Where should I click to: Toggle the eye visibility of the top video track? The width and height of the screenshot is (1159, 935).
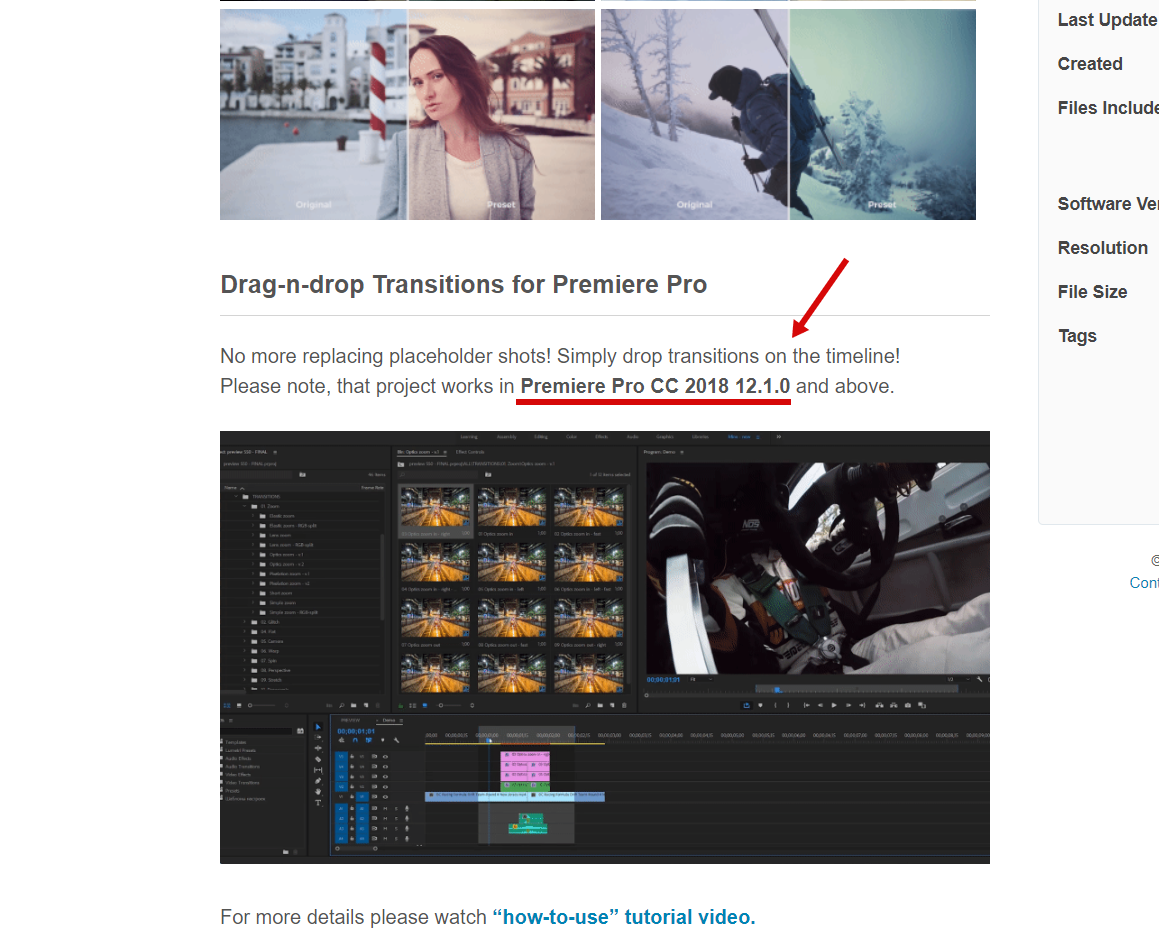(x=385, y=756)
